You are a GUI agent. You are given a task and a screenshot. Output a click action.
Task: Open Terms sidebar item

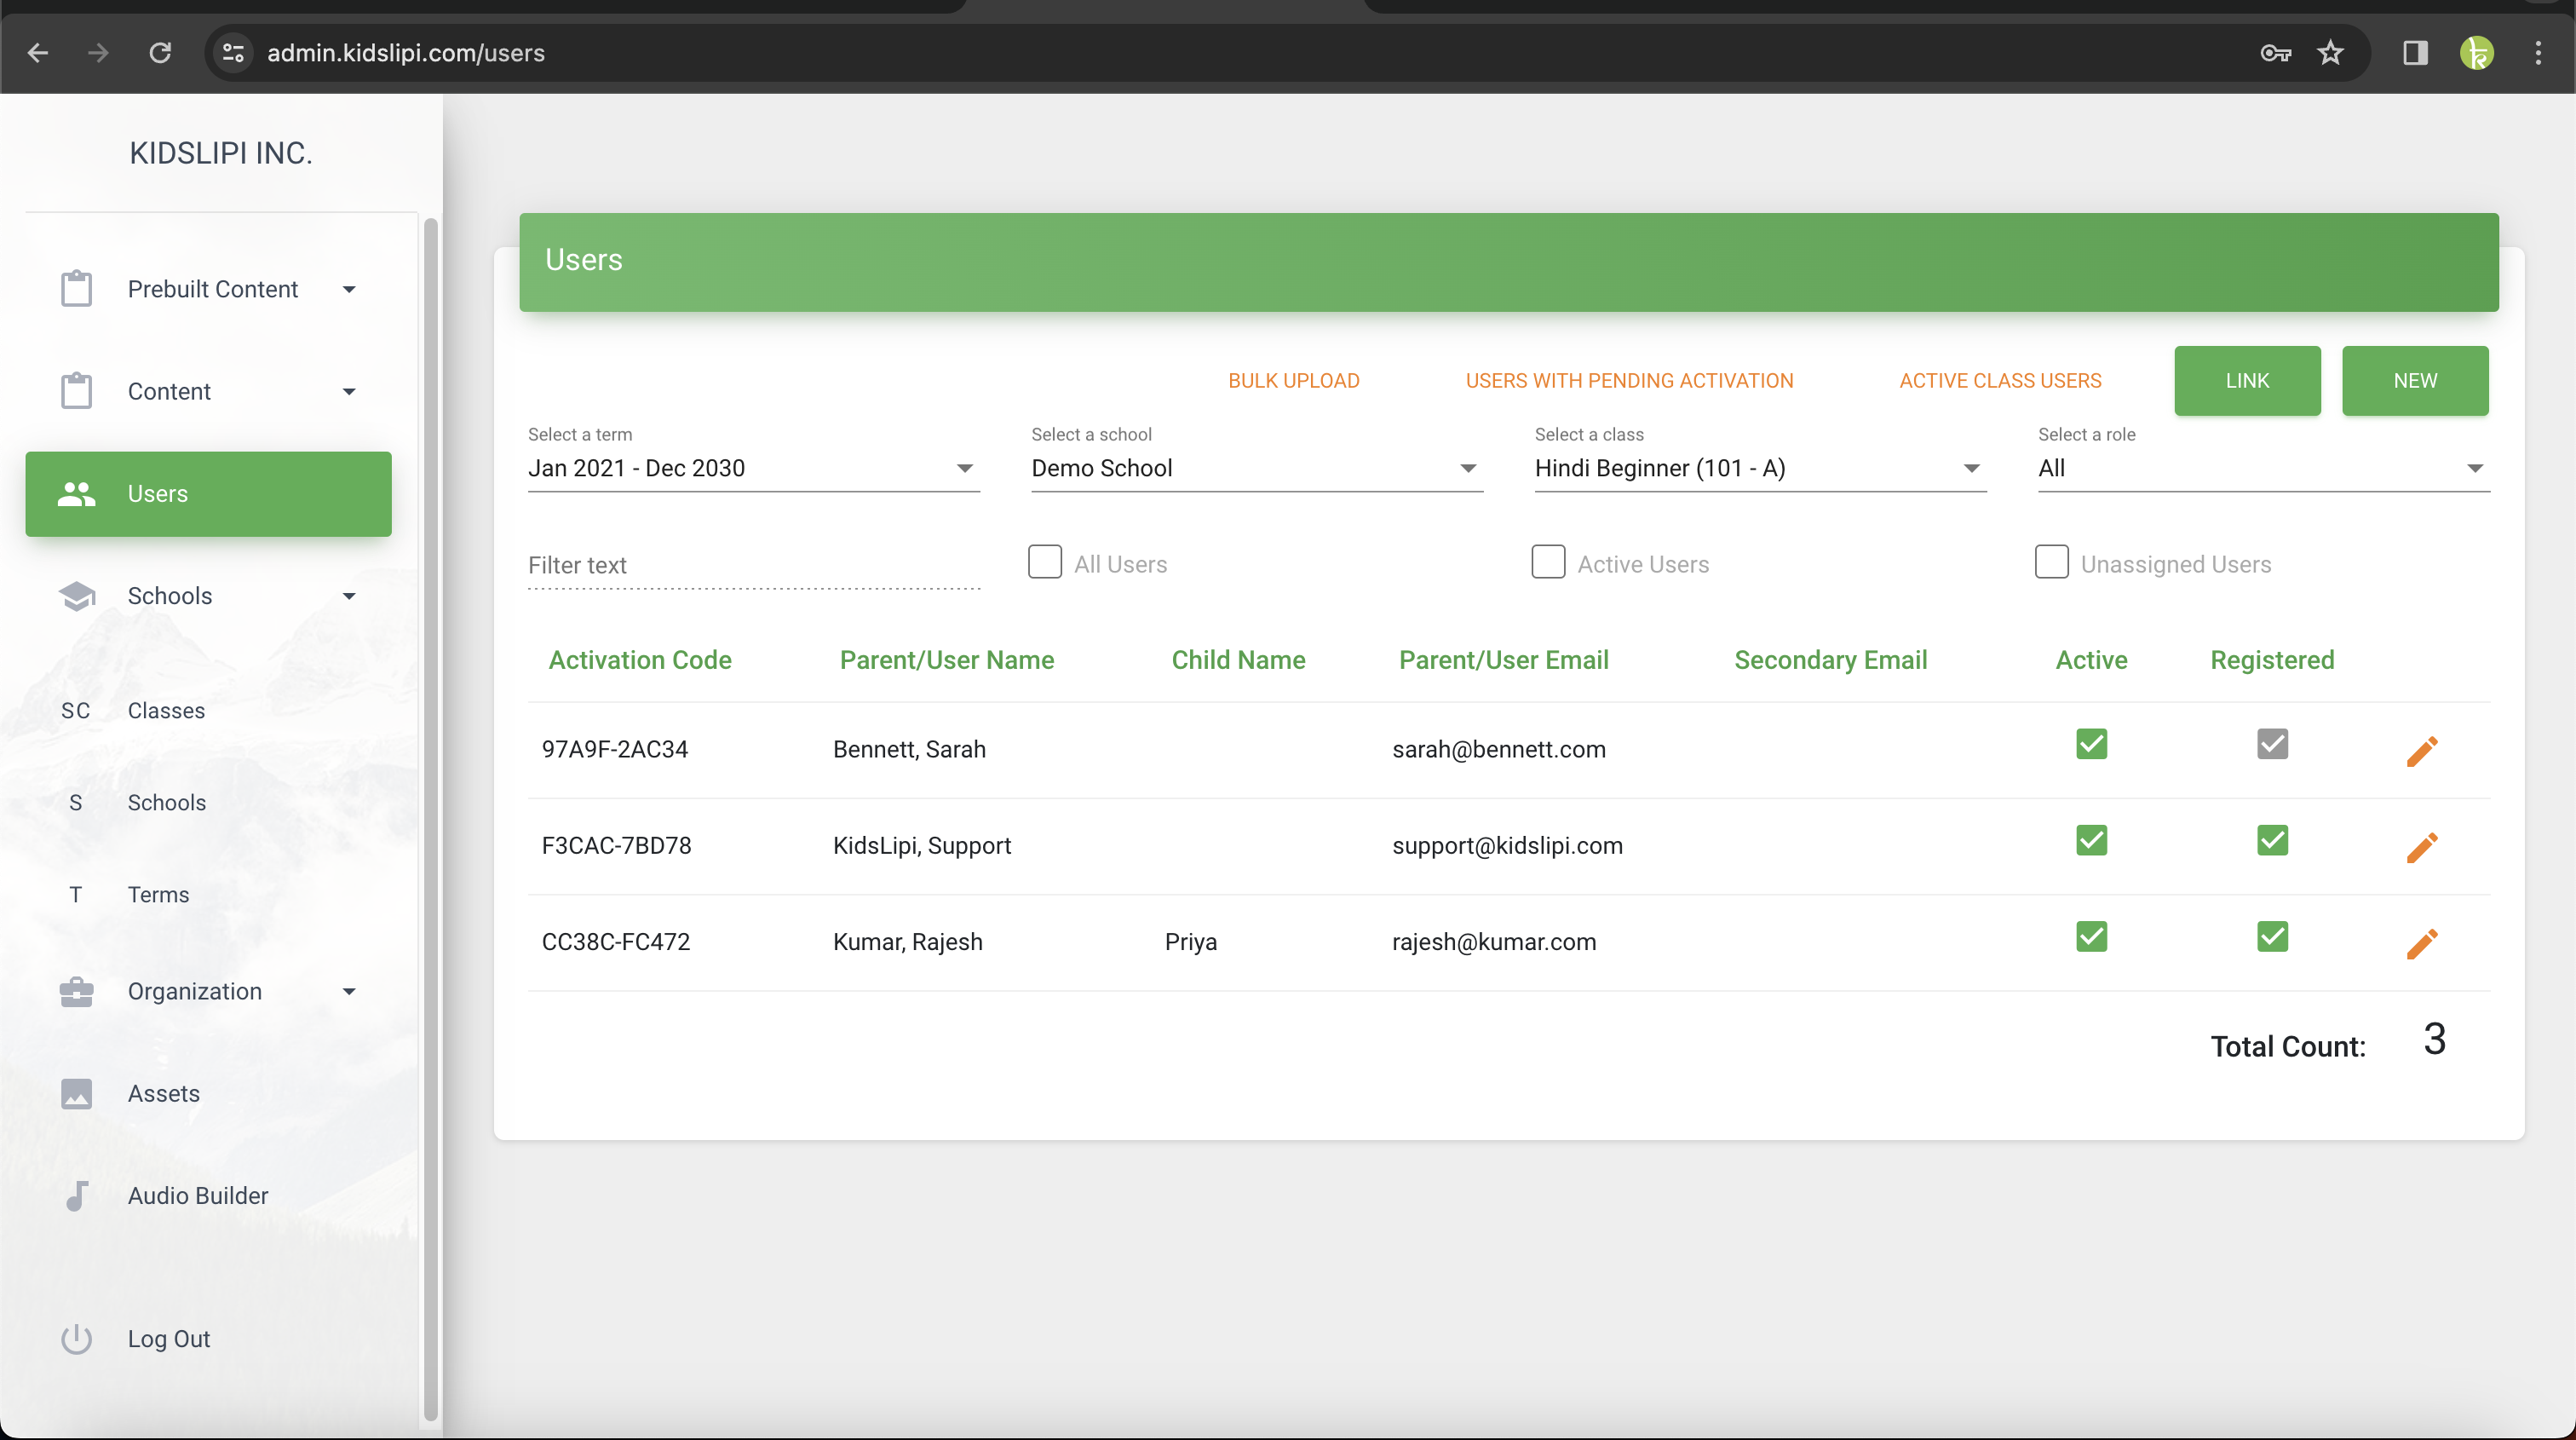pyautogui.click(x=158, y=894)
